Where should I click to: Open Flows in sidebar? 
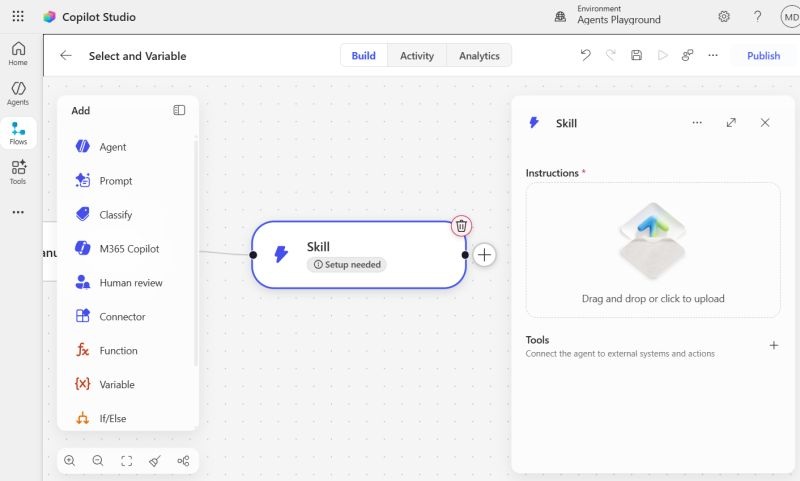point(18,133)
